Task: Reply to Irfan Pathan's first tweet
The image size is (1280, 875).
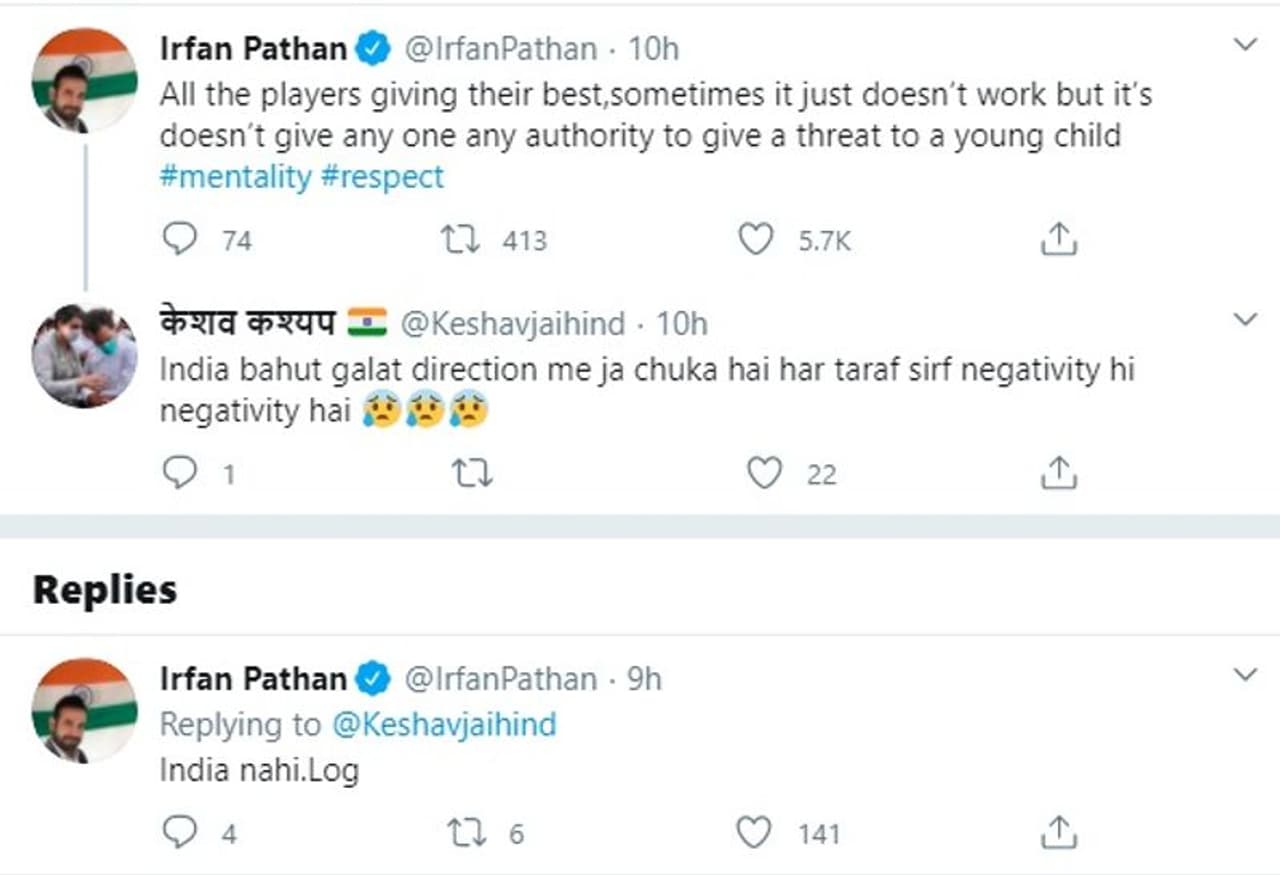Action: pyautogui.click(x=180, y=240)
